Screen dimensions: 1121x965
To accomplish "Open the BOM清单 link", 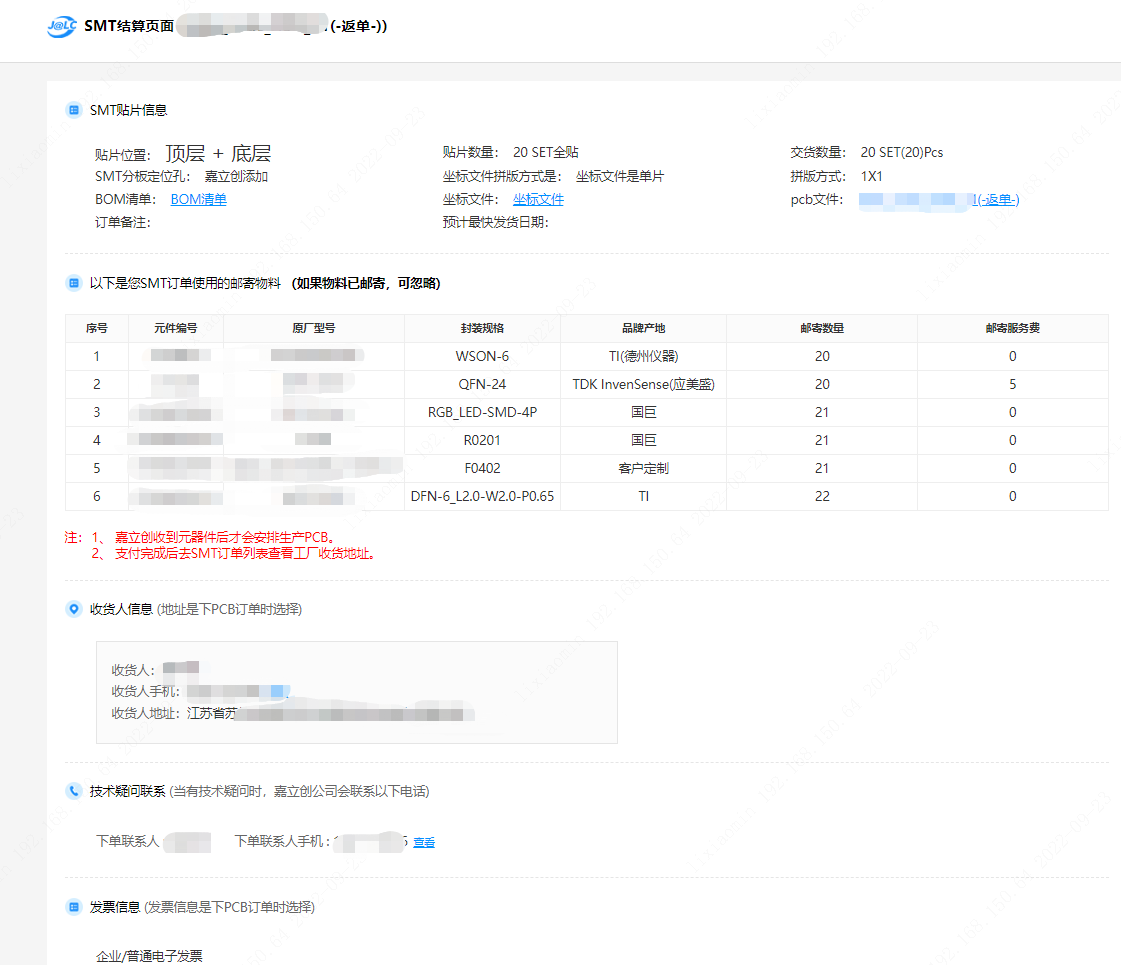I will 198,199.
